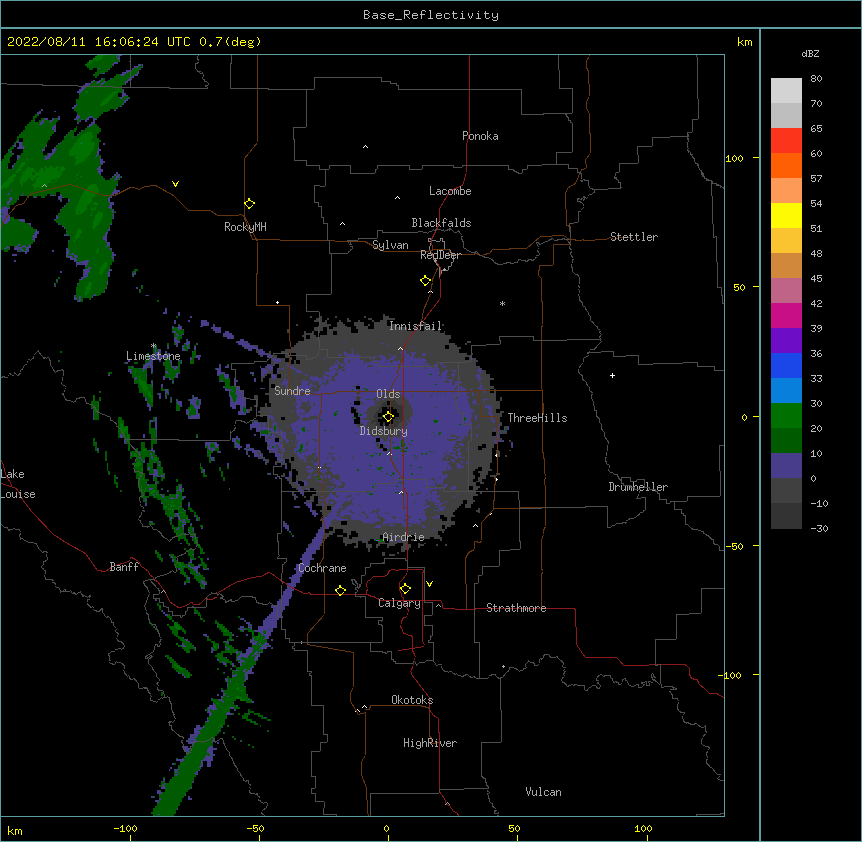
Task: Click the yellow V marker east of Calgary
Action: coord(429,584)
